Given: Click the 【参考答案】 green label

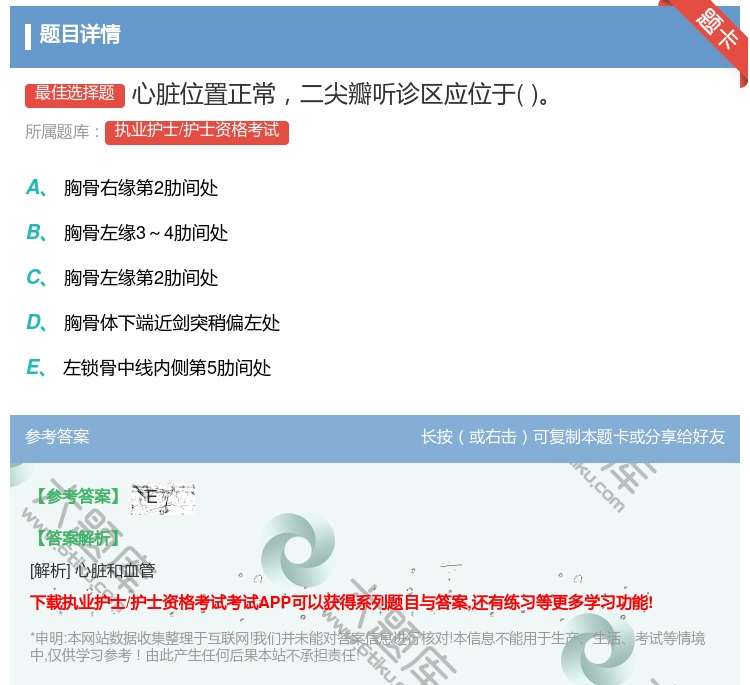Looking at the screenshot, I should coord(78,497).
